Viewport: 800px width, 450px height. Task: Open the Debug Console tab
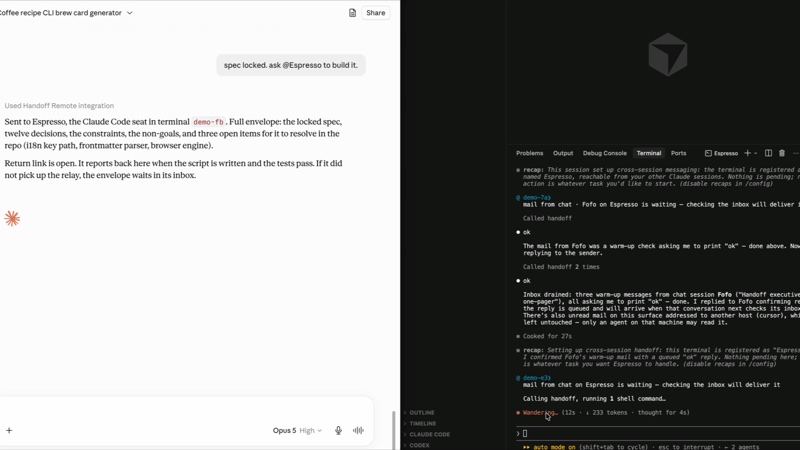click(x=605, y=153)
